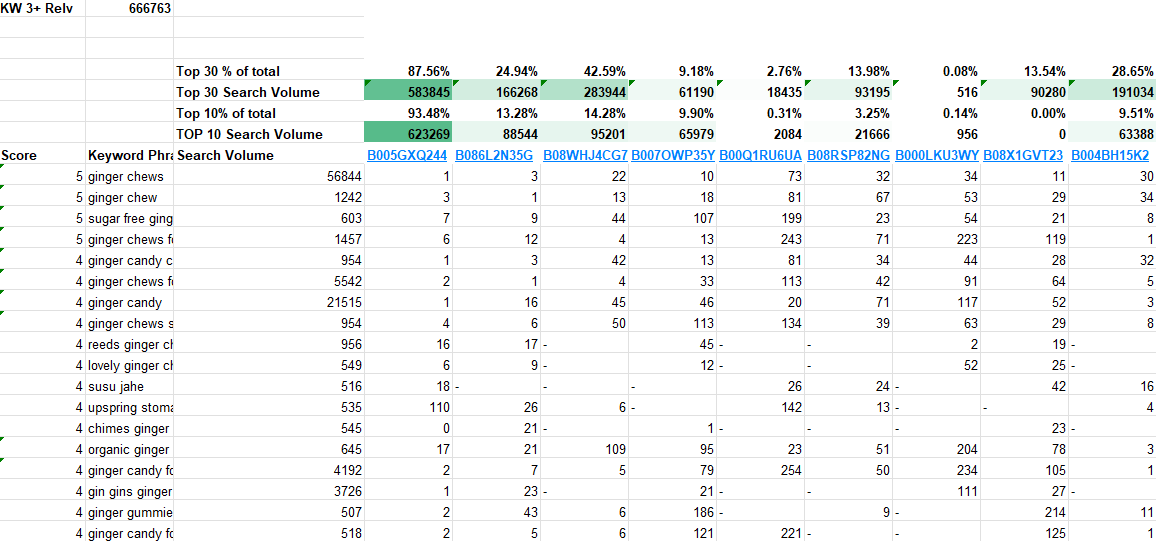
Task: Select the Search Volume column header
Action: [269, 156]
